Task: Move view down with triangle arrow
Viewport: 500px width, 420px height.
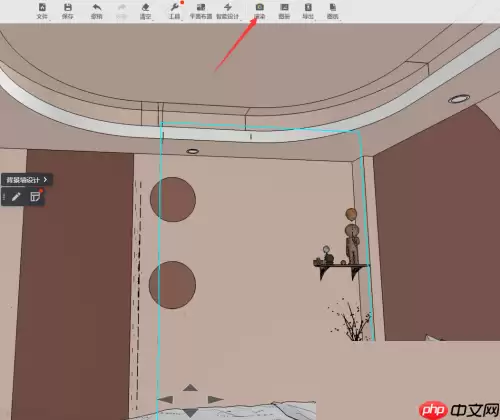Action: tap(190, 412)
